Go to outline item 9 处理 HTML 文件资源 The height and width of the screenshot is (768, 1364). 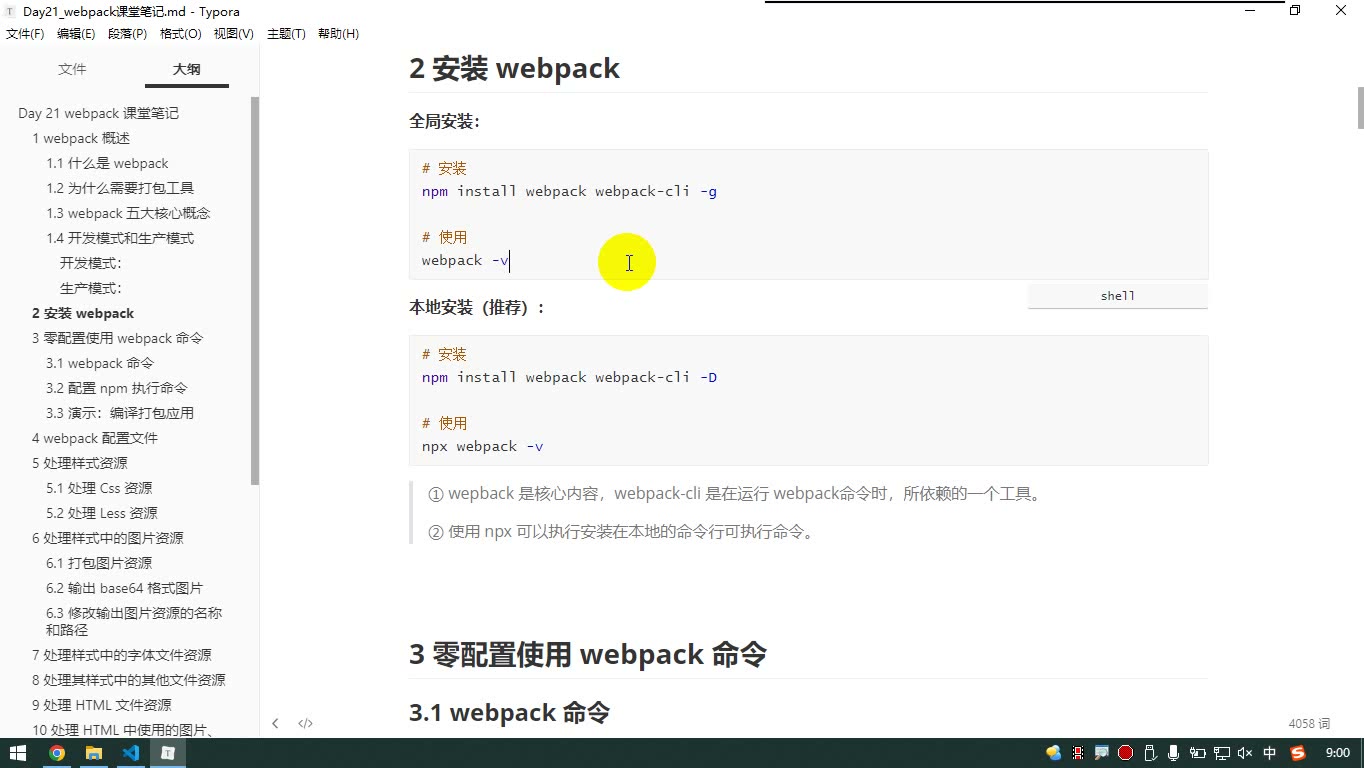click(x=102, y=705)
